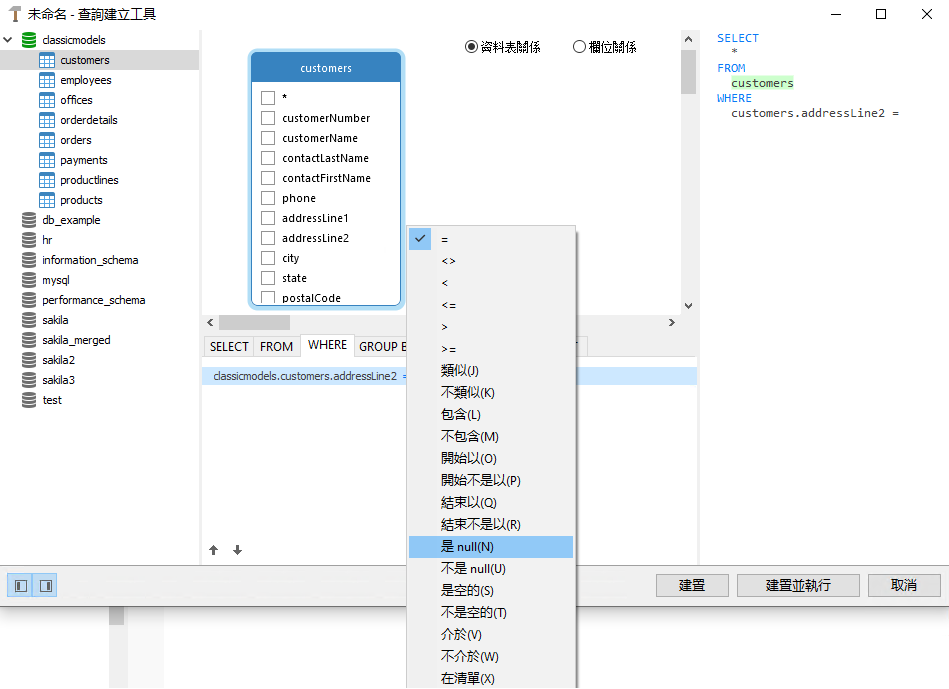Toggle the right pane layout icon
Screen dimensions: 949x689
pyautogui.click(x=45, y=585)
